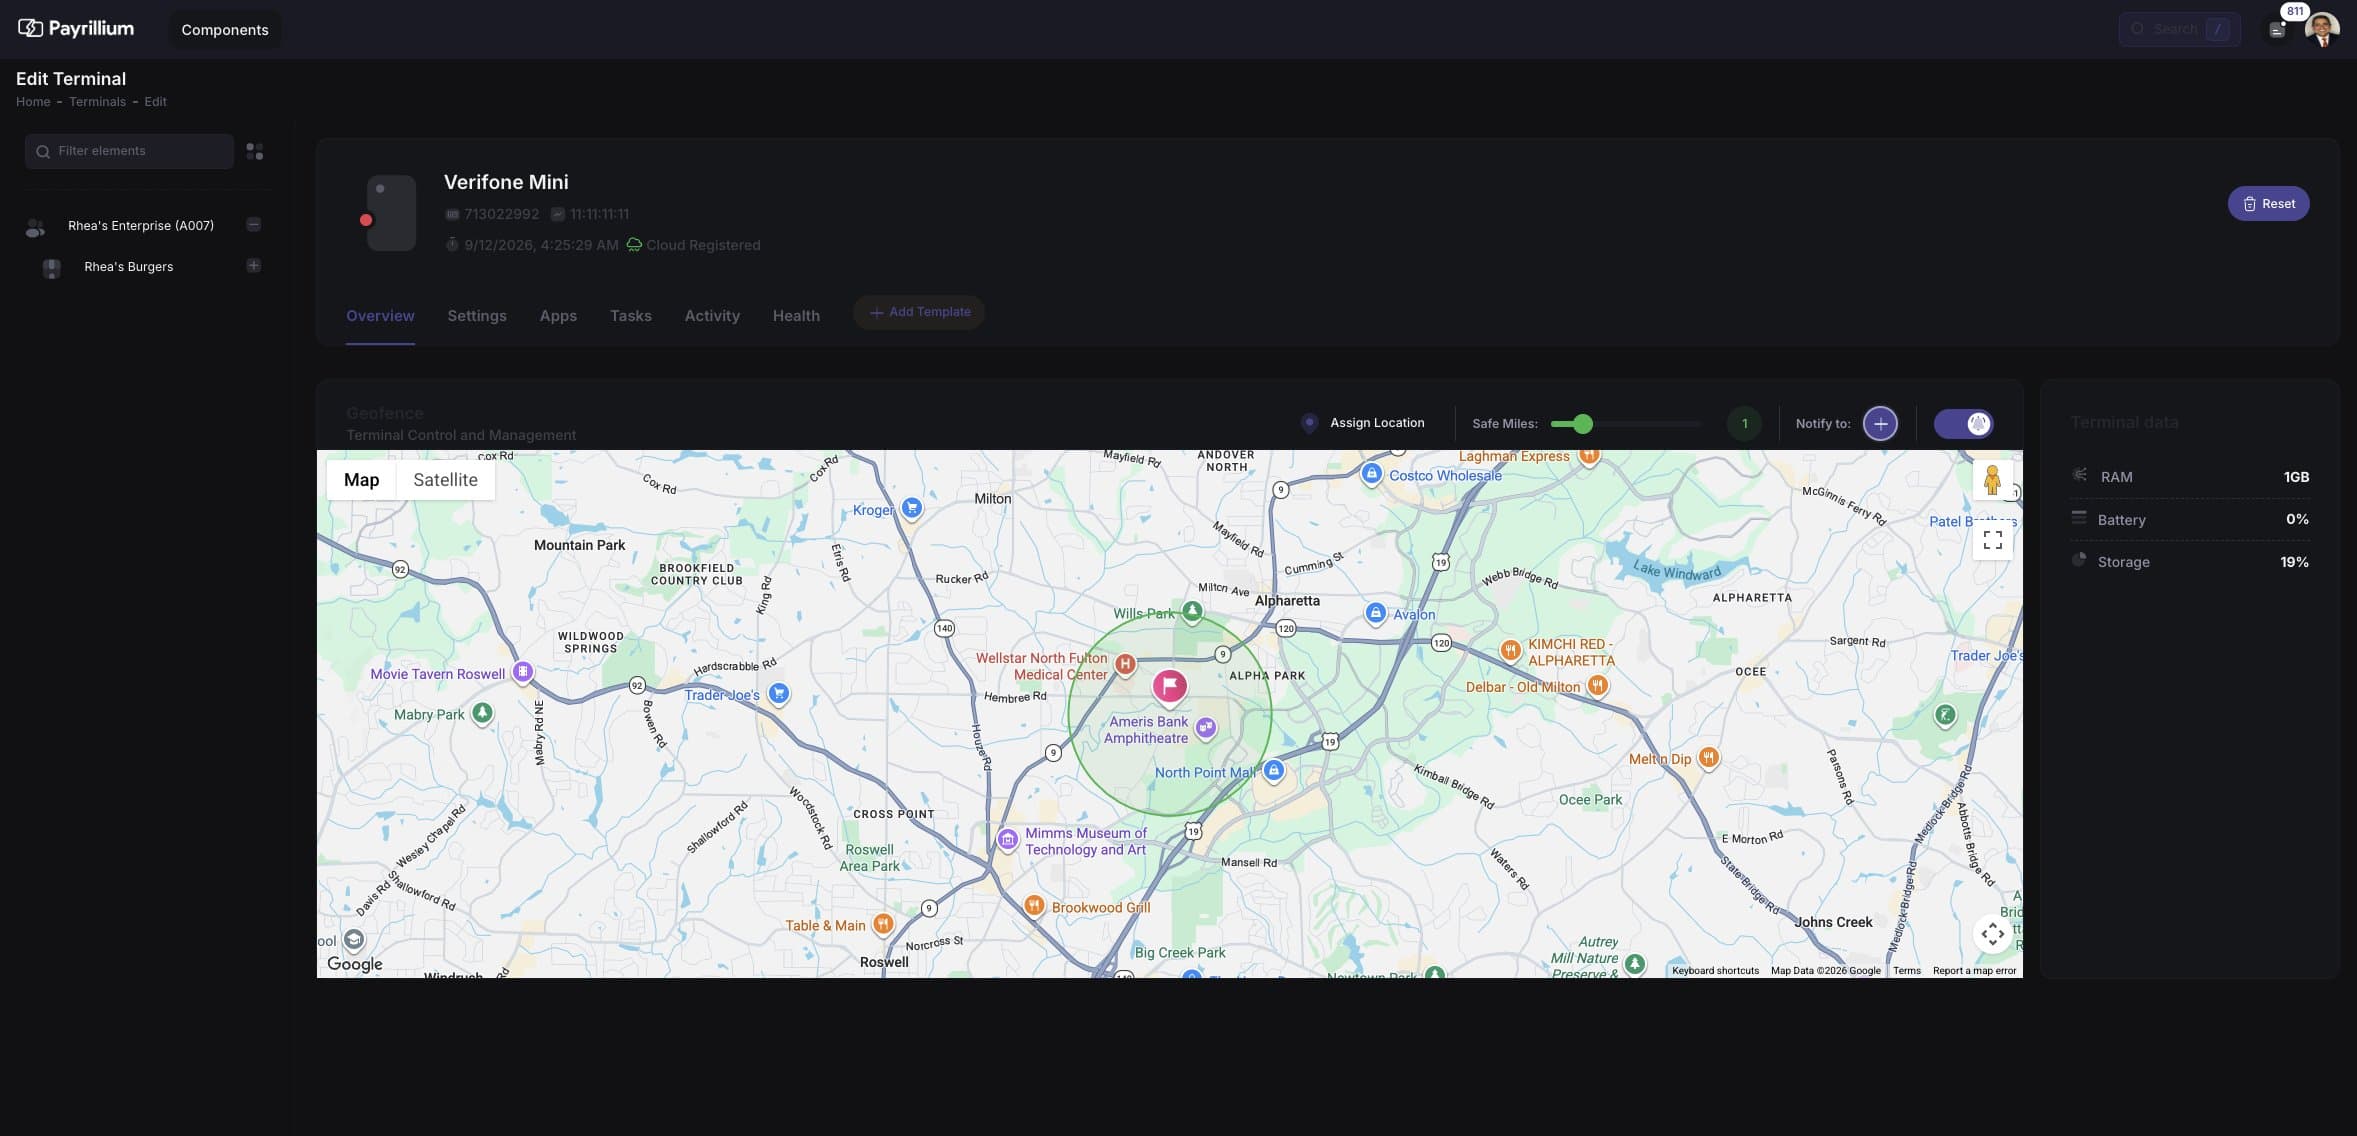
Task: Click the Storage value 19%
Action: tap(2294, 562)
